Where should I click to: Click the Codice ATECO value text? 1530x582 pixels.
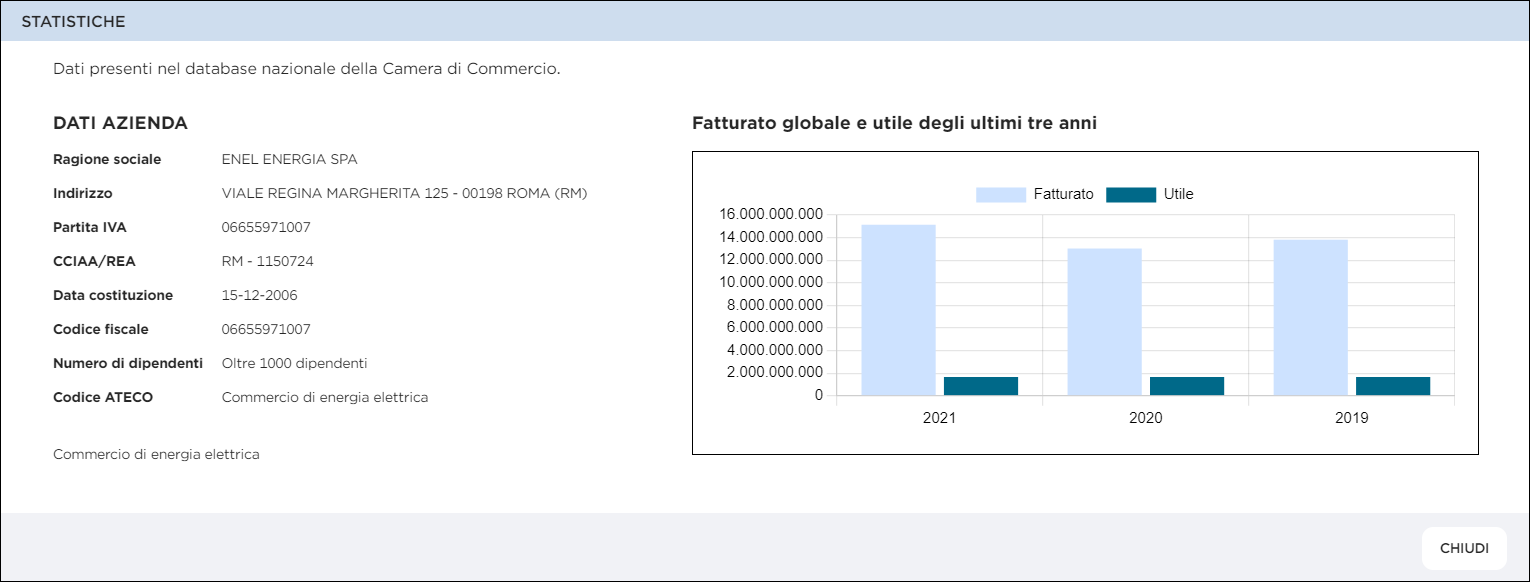(325, 397)
